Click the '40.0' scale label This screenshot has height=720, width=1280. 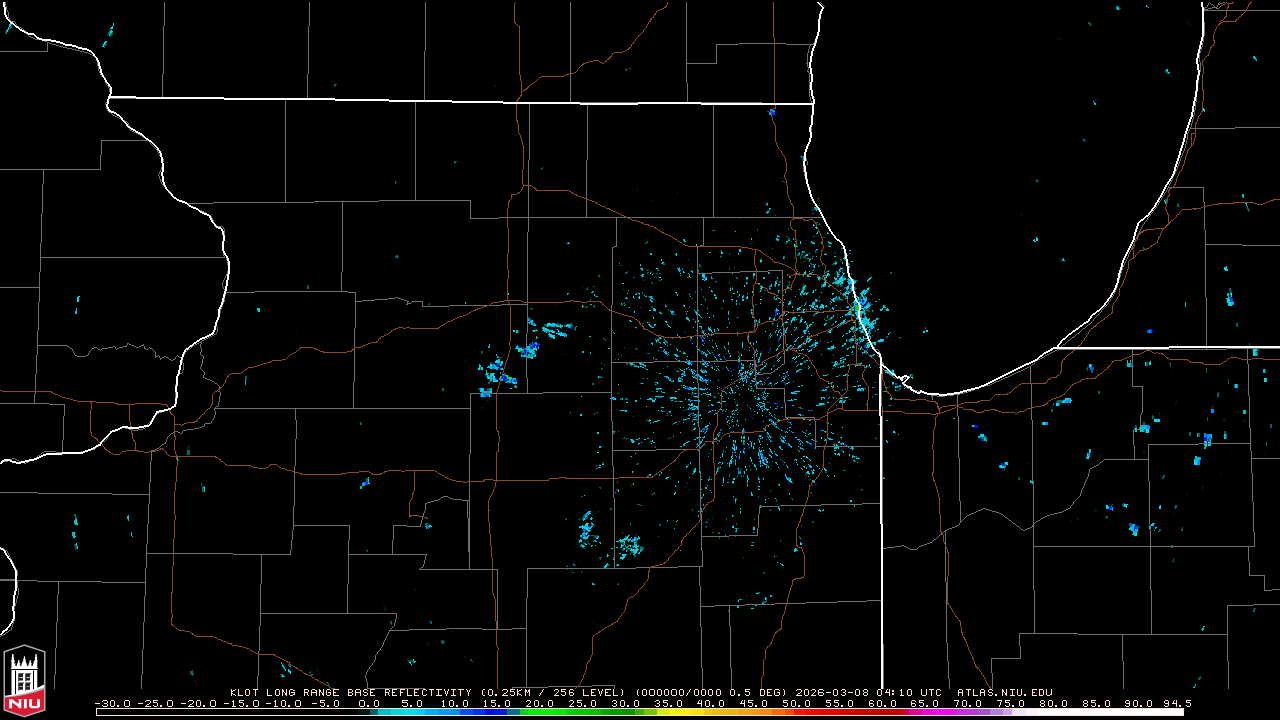point(710,703)
